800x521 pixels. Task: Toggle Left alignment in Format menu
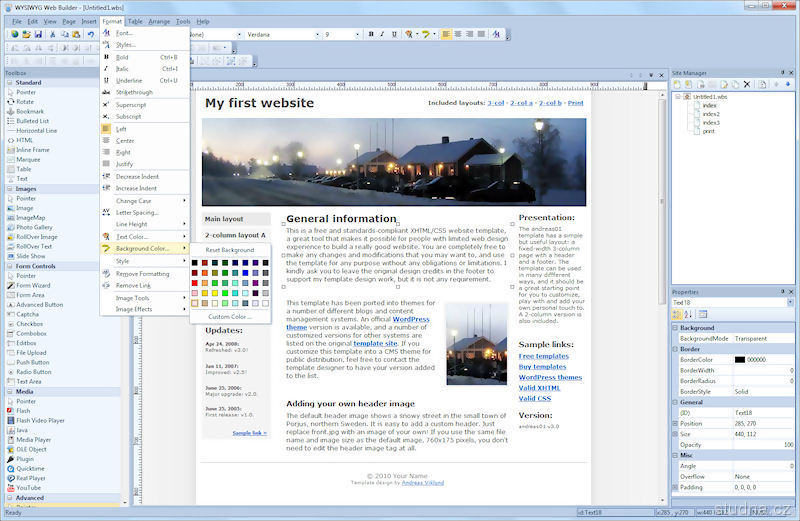pos(123,129)
